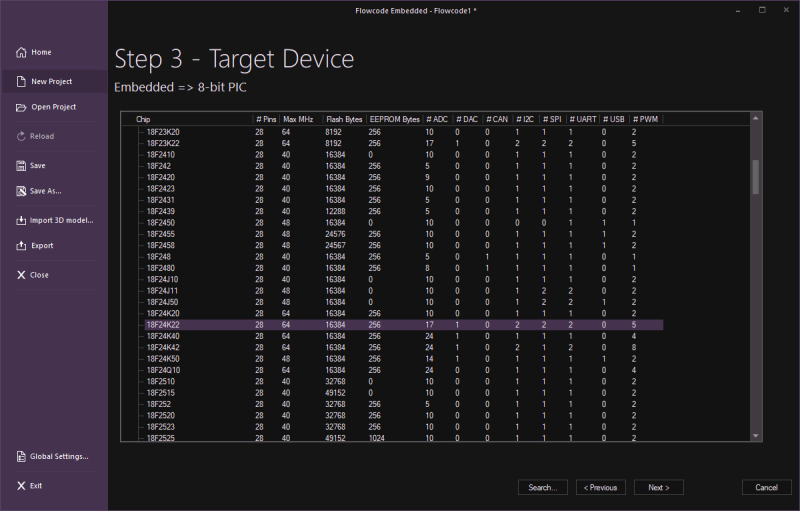Click the Save disk icon
The image size is (800, 511).
point(21,165)
